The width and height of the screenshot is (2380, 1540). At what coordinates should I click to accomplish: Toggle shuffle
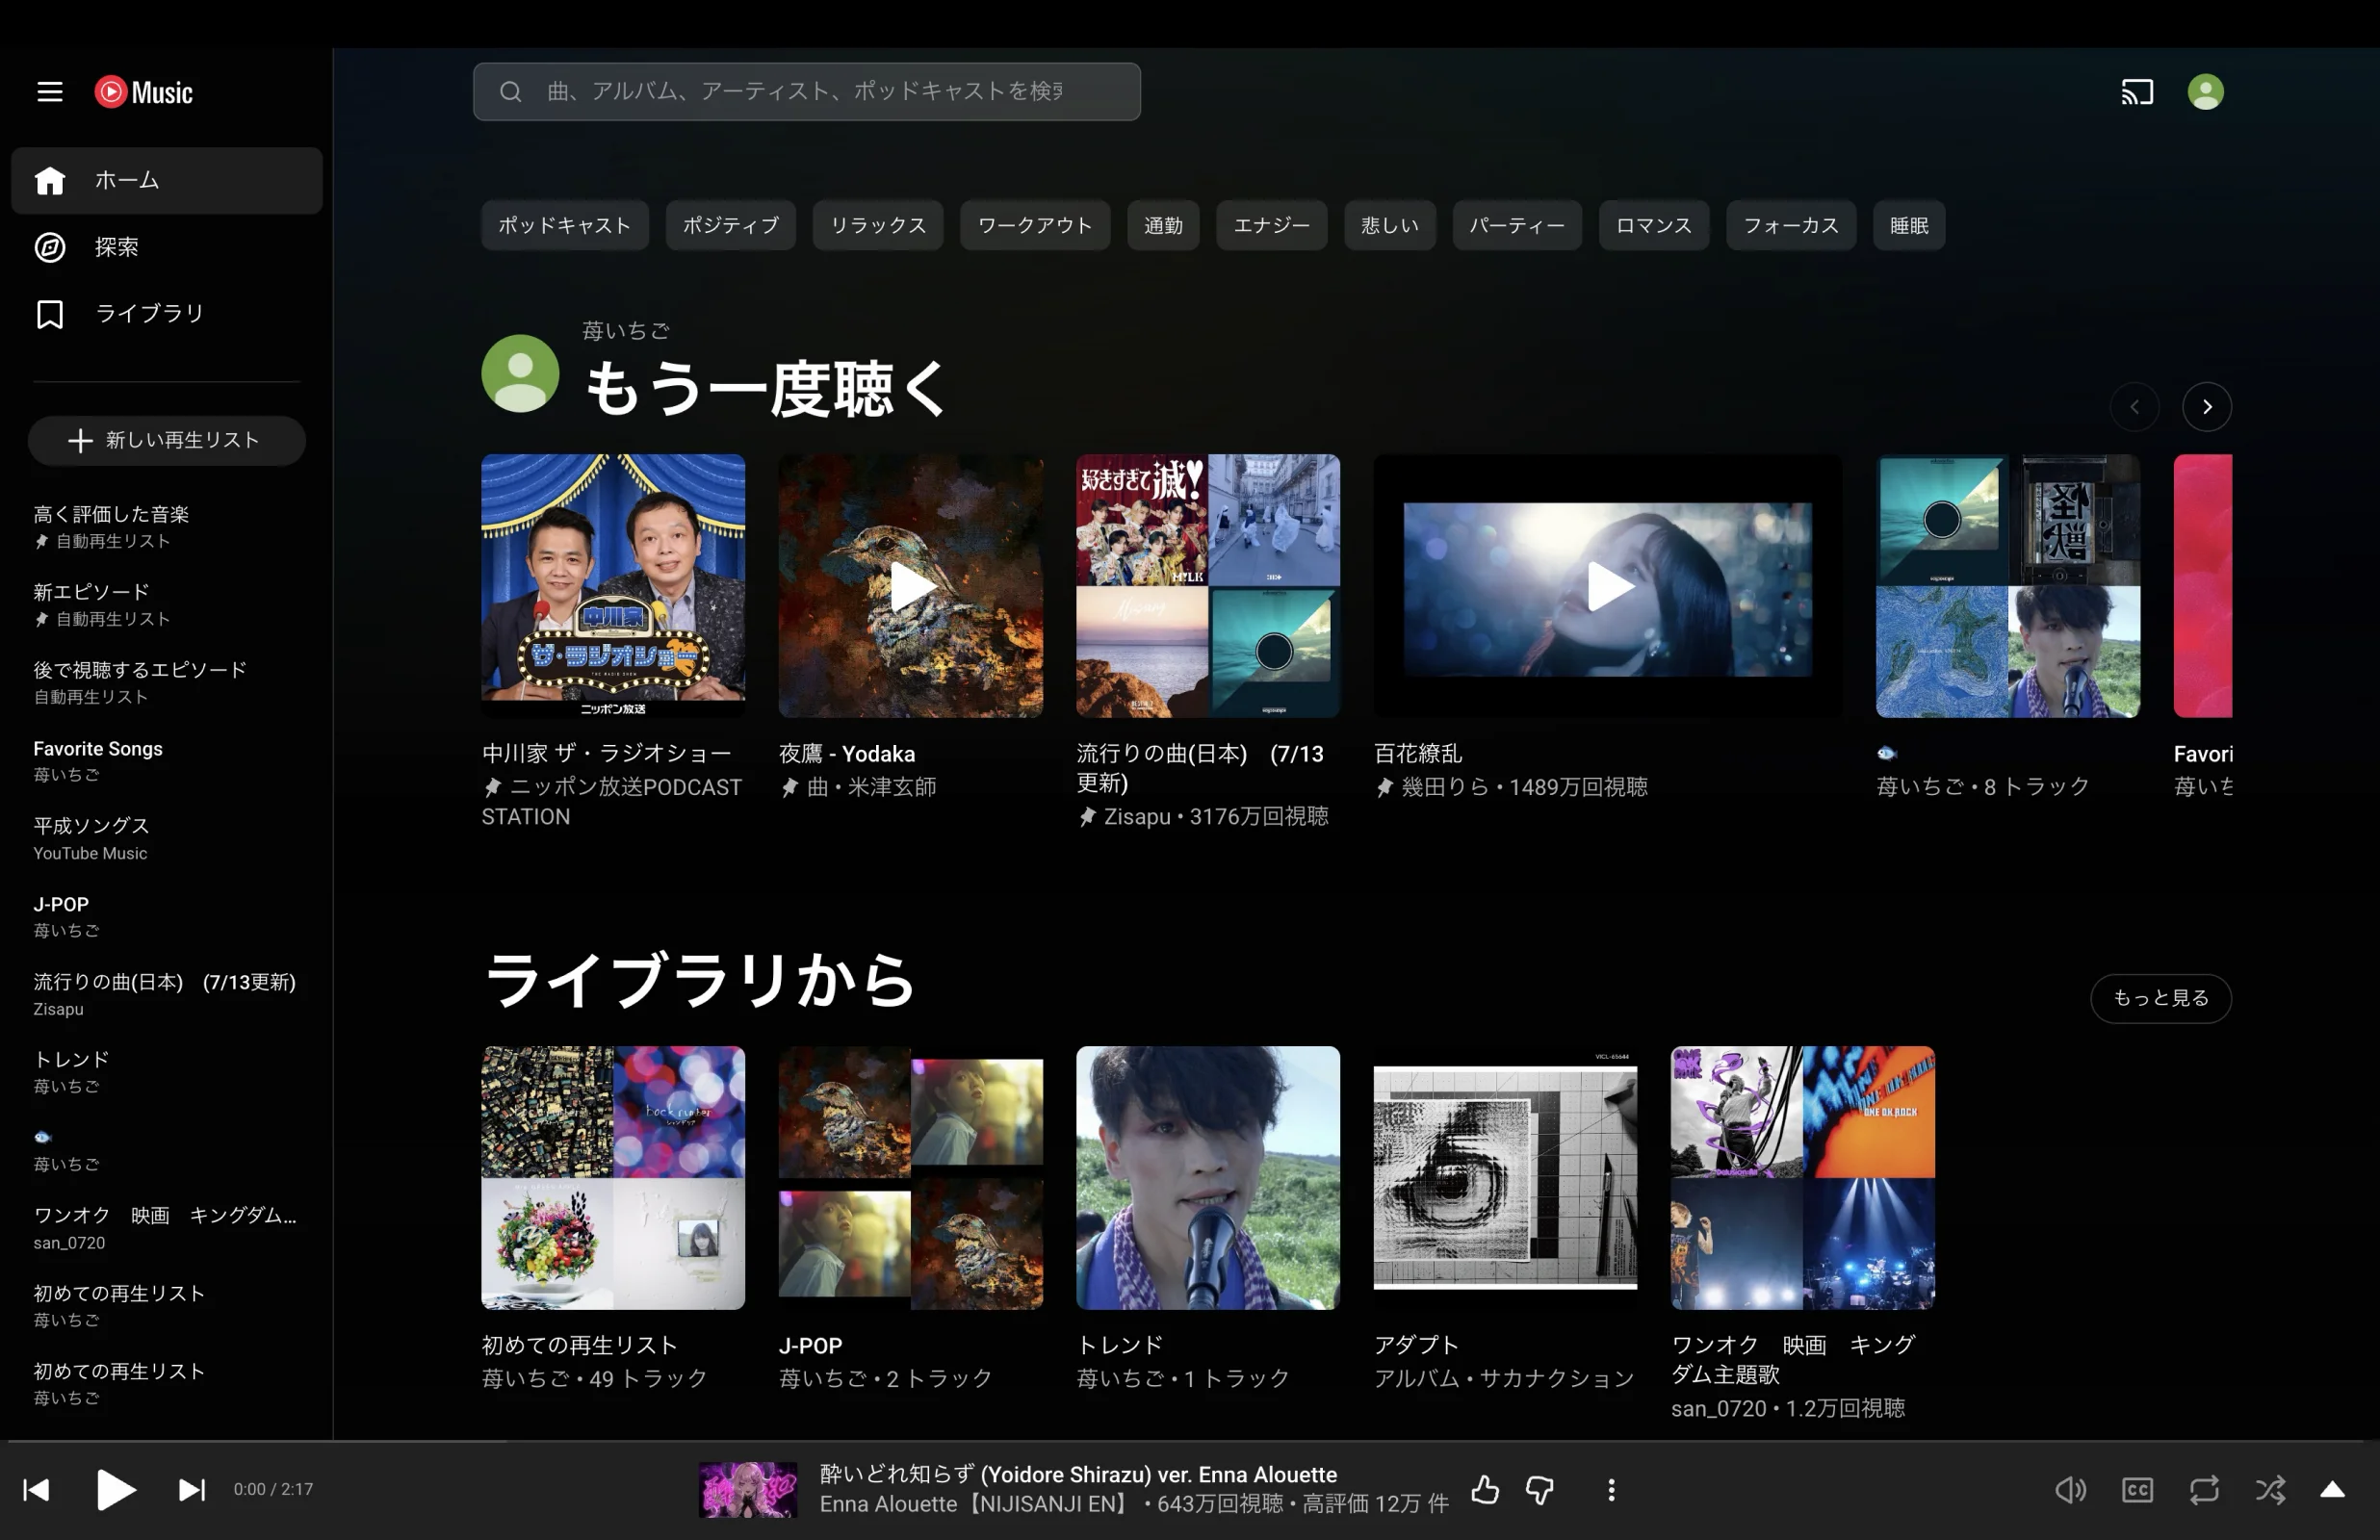[2270, 1490]
